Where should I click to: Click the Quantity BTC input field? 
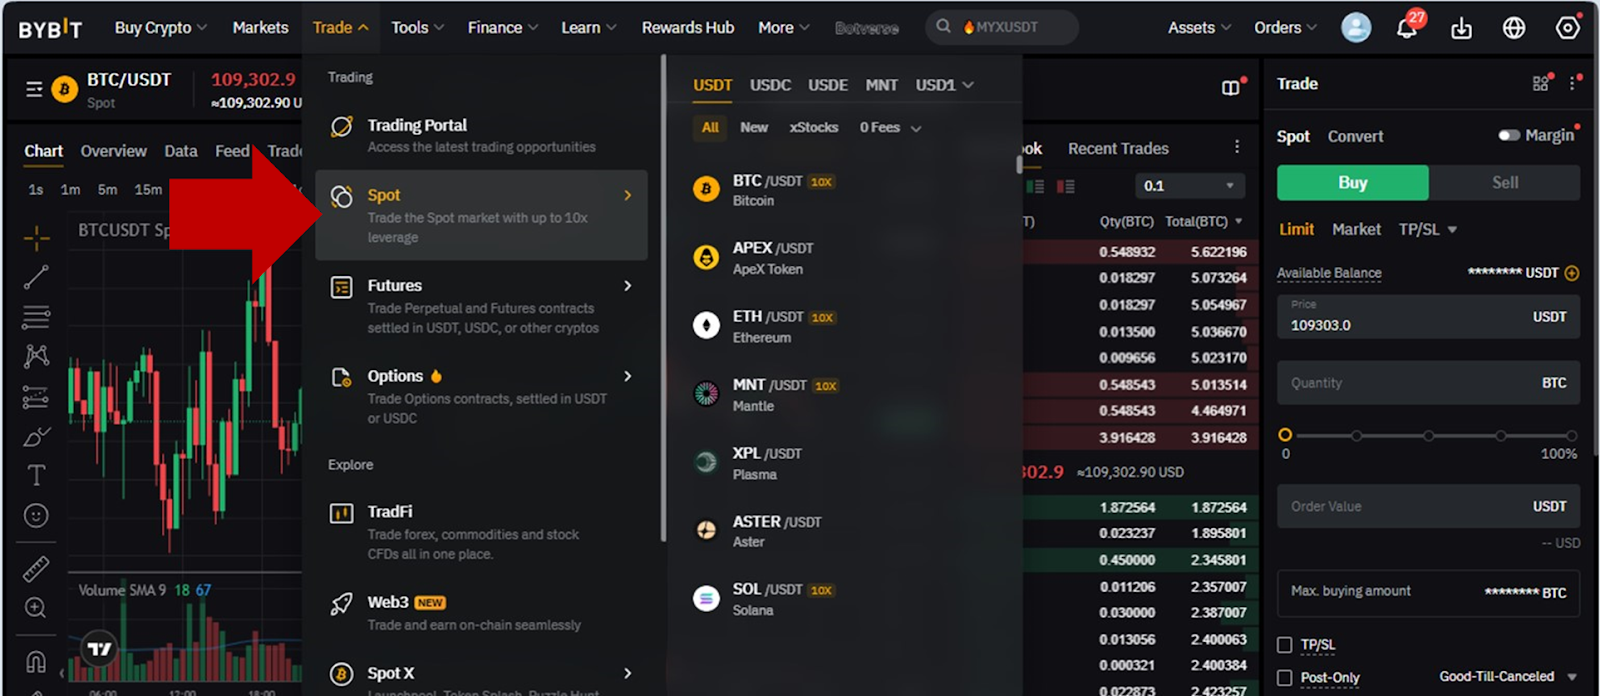[1410, 383]
